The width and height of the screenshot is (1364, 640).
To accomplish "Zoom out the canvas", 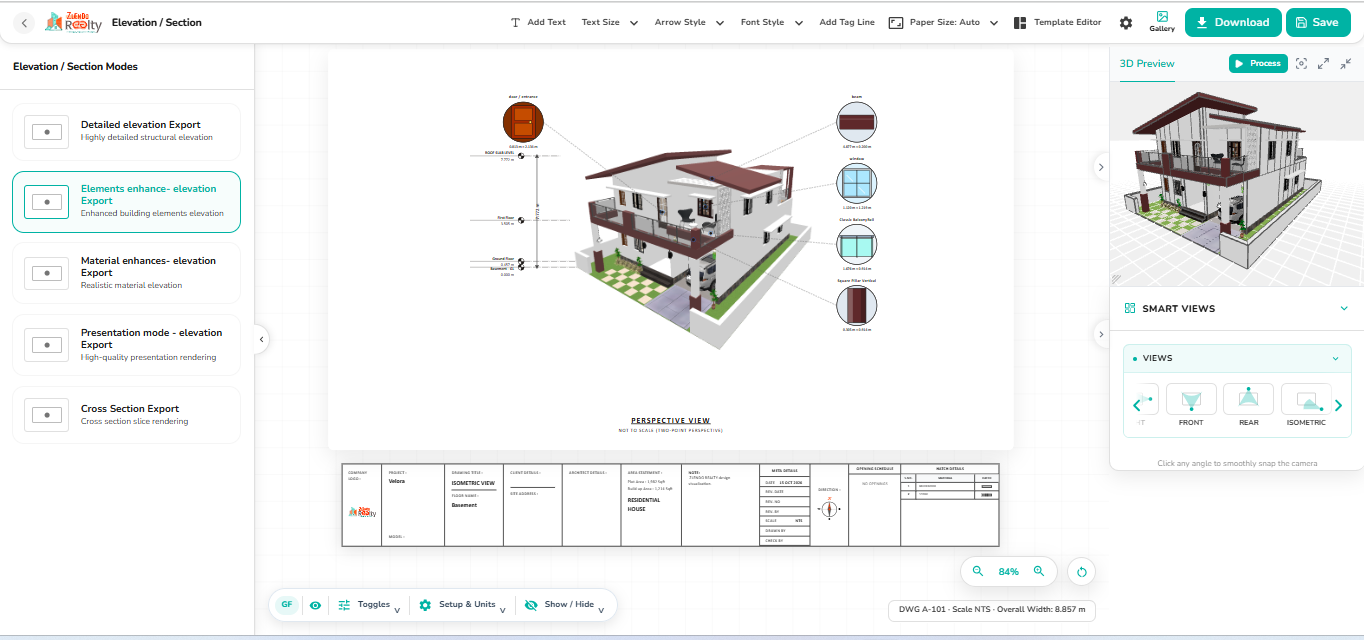I will [x=977, y=571].
